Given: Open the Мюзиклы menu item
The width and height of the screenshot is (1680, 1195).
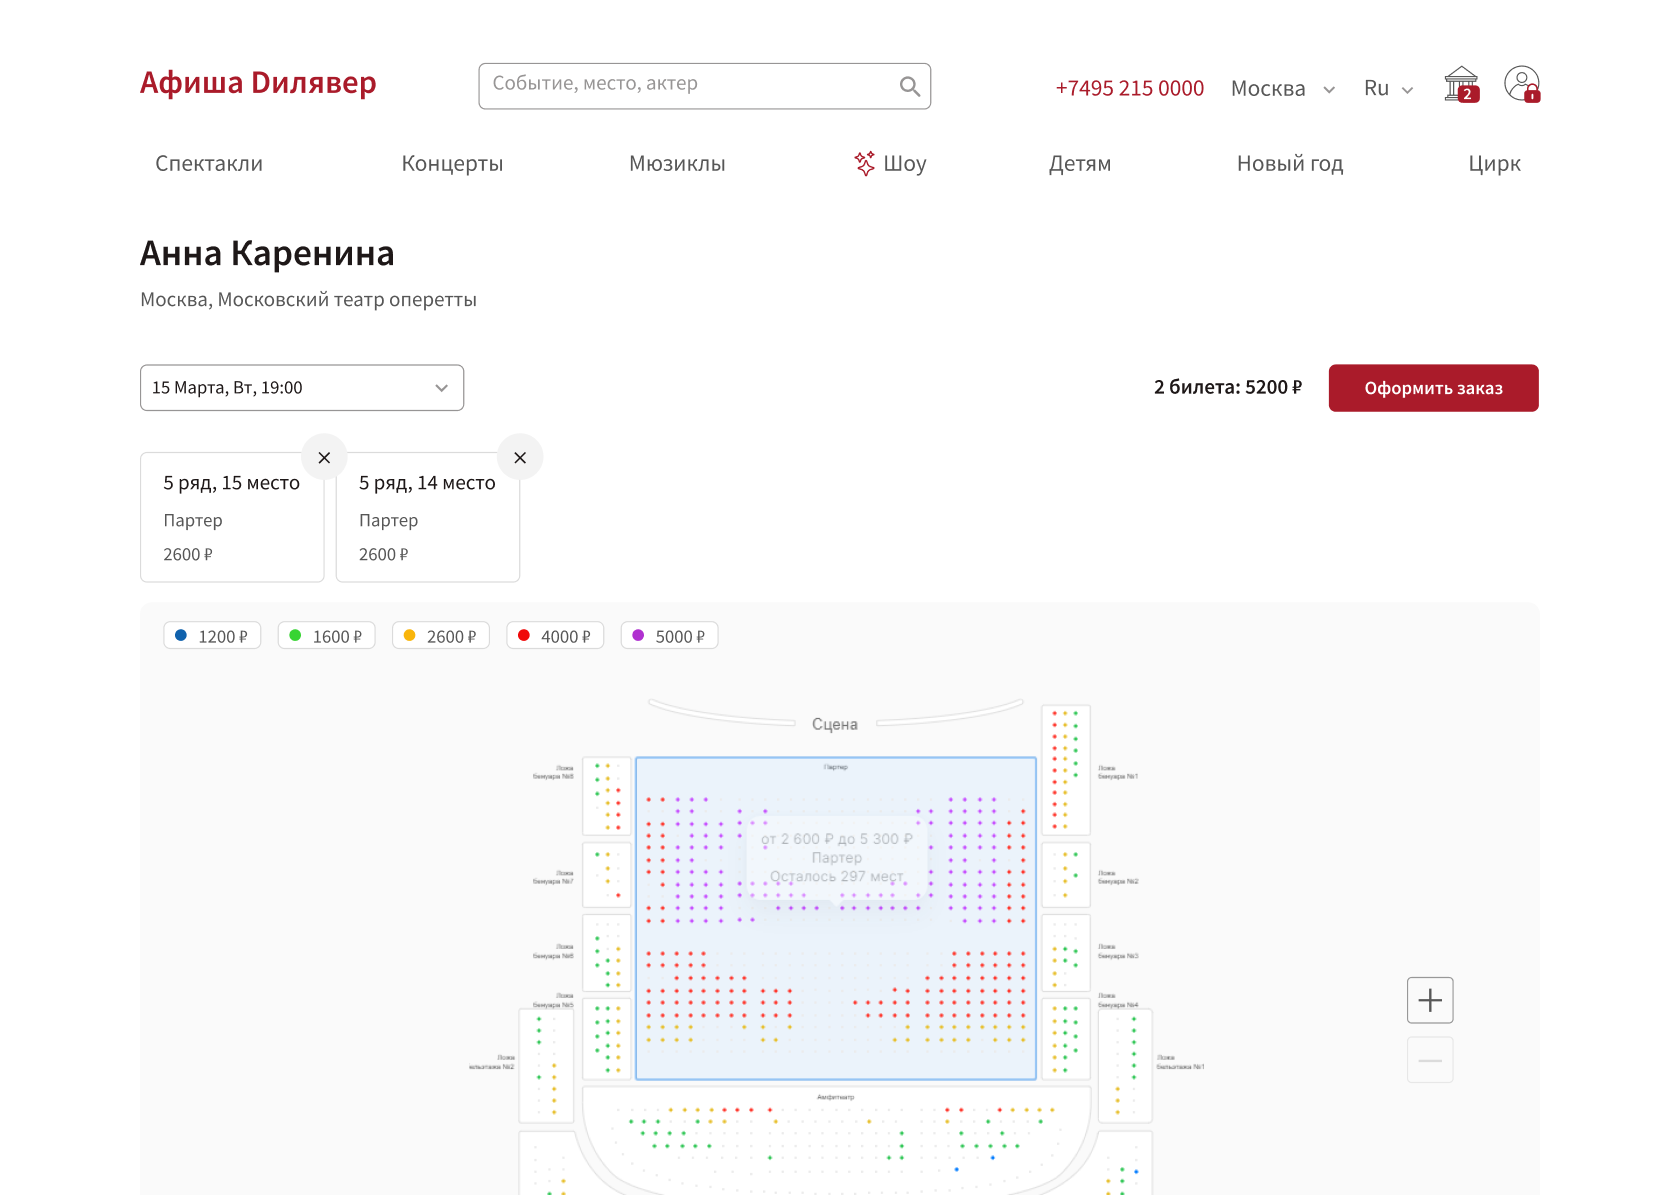Looking at the screenshot, I should (677, 164).
